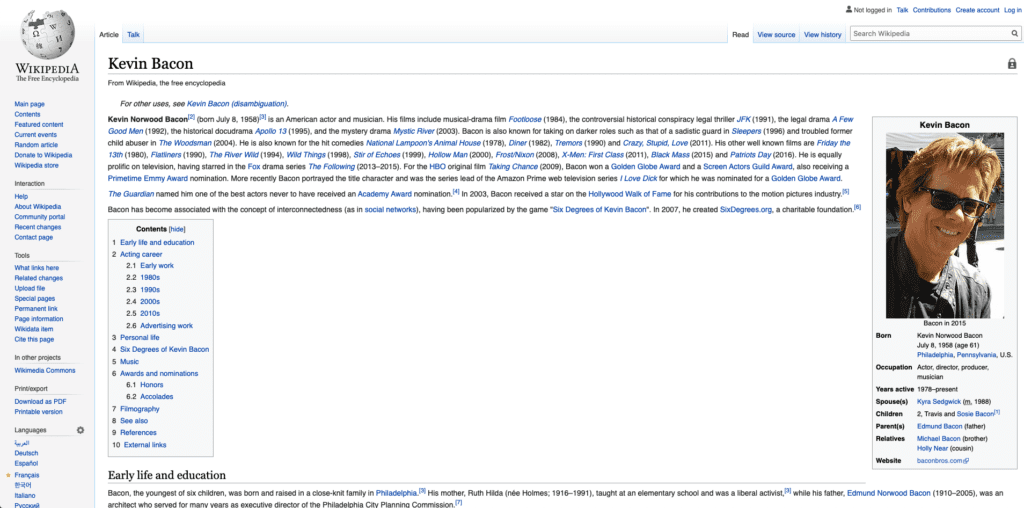1024x508 pixels.
Task: Click the search magnifier icon
Action: pos(1015,33)
